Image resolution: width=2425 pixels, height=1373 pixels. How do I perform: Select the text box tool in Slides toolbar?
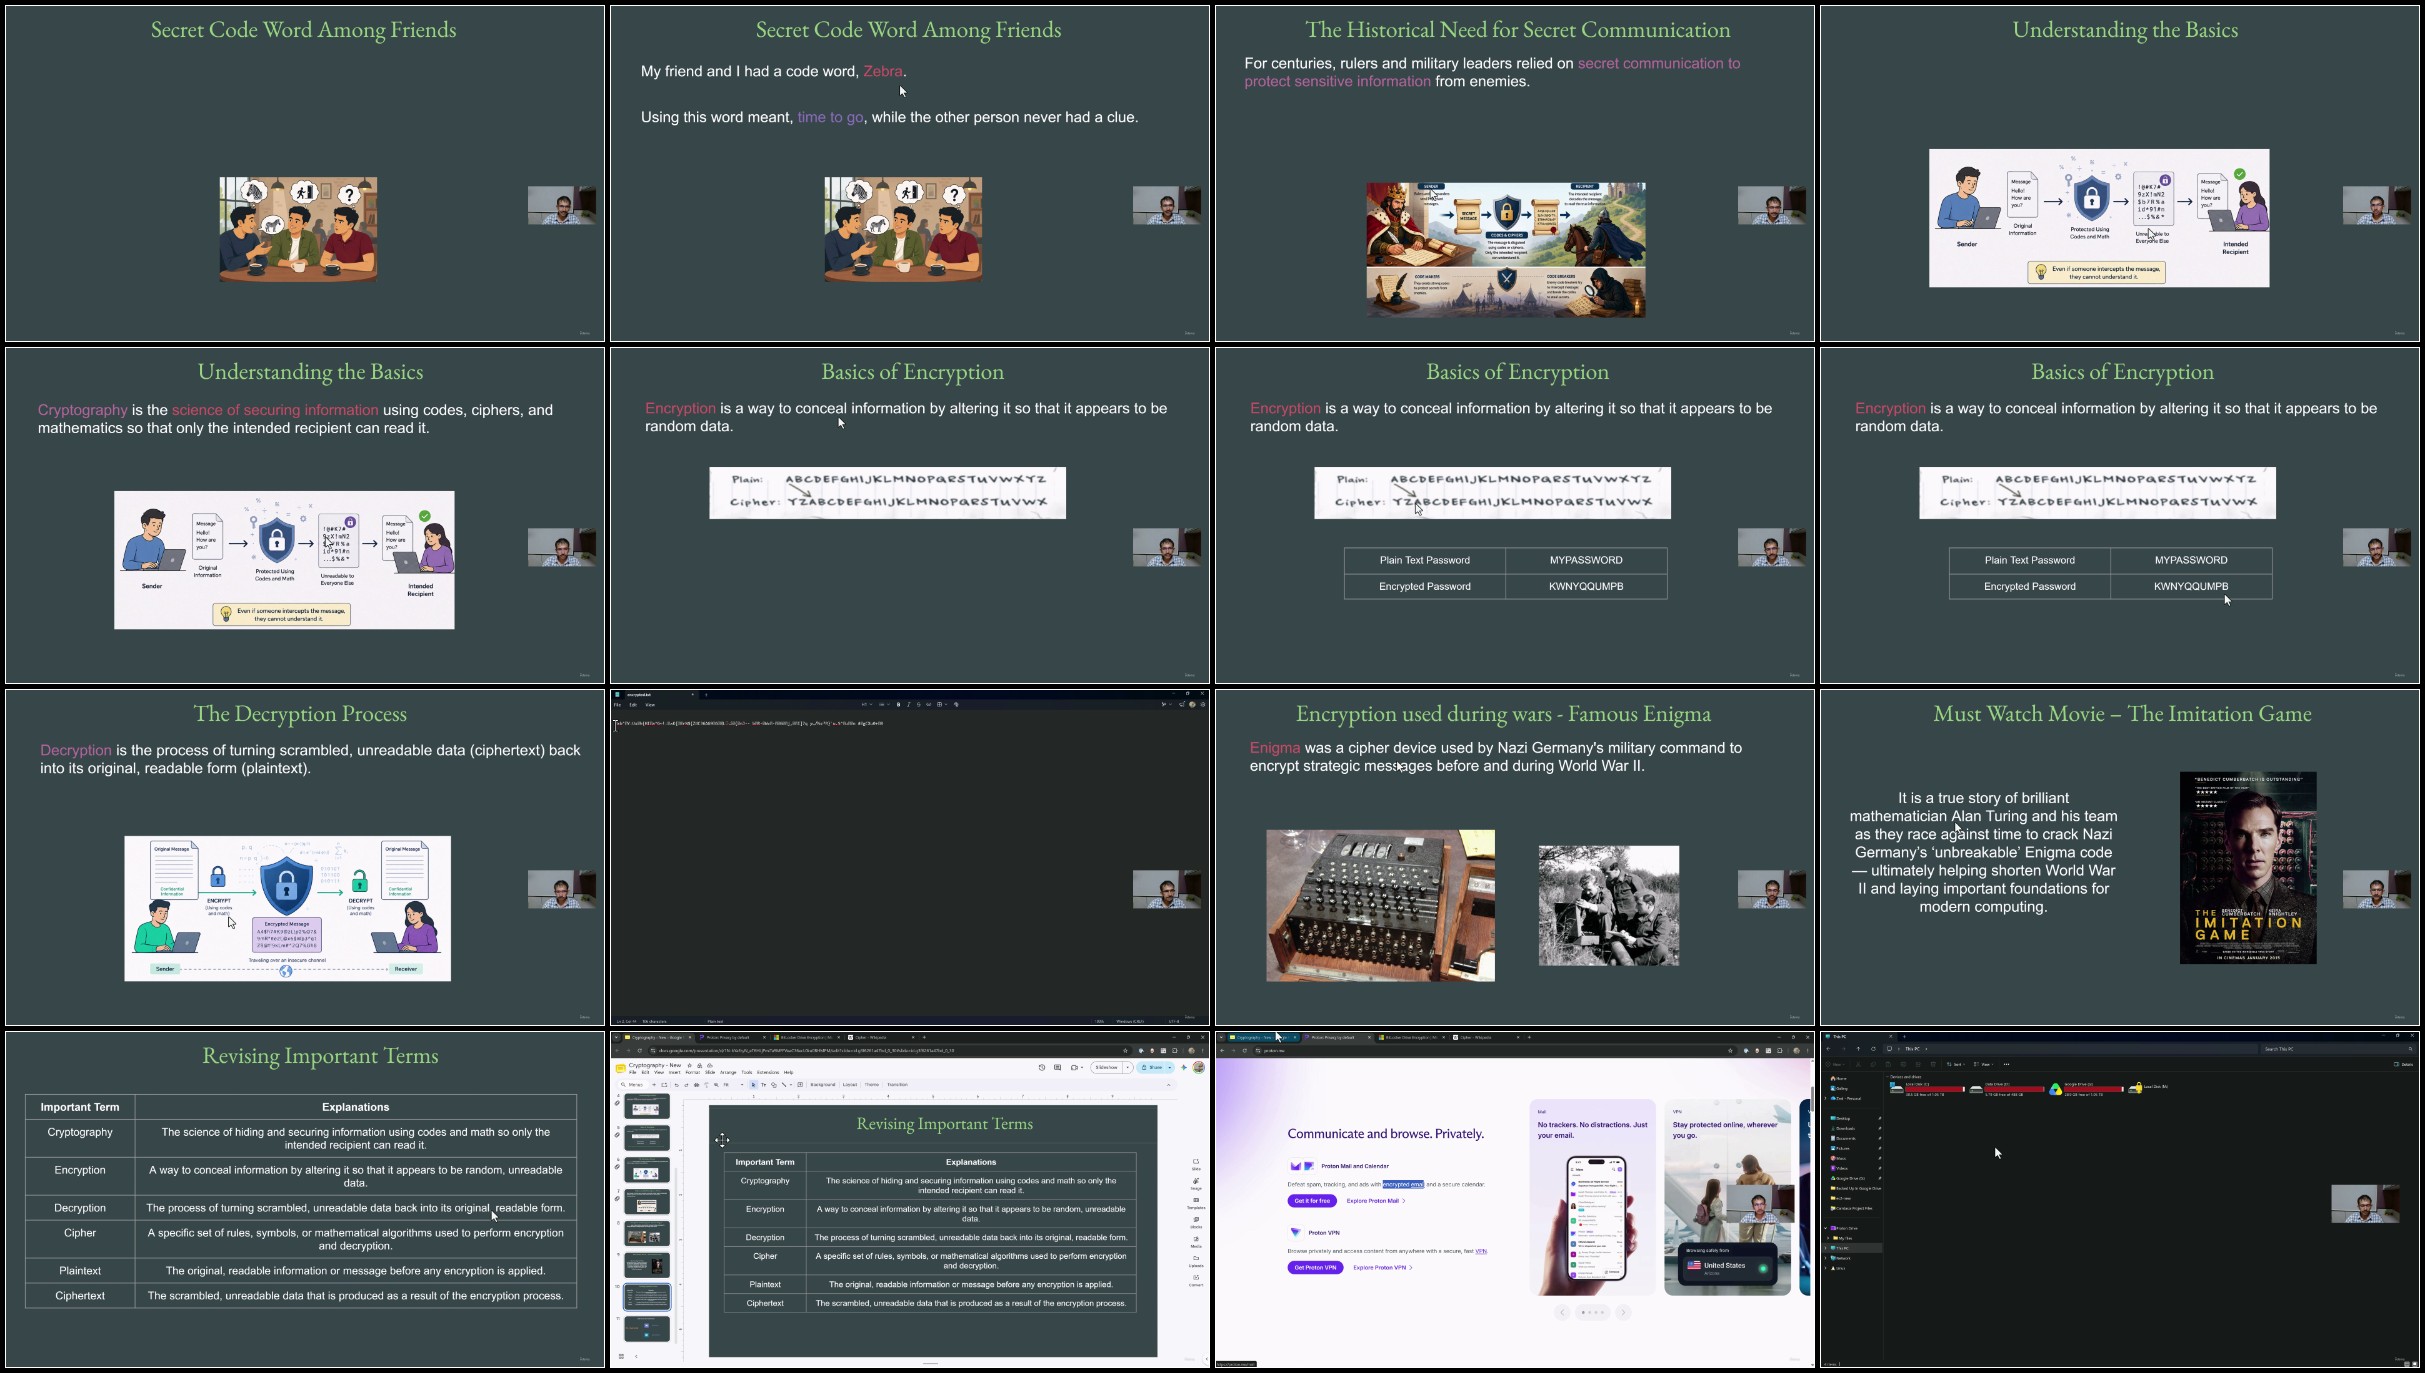point(764,1085)
